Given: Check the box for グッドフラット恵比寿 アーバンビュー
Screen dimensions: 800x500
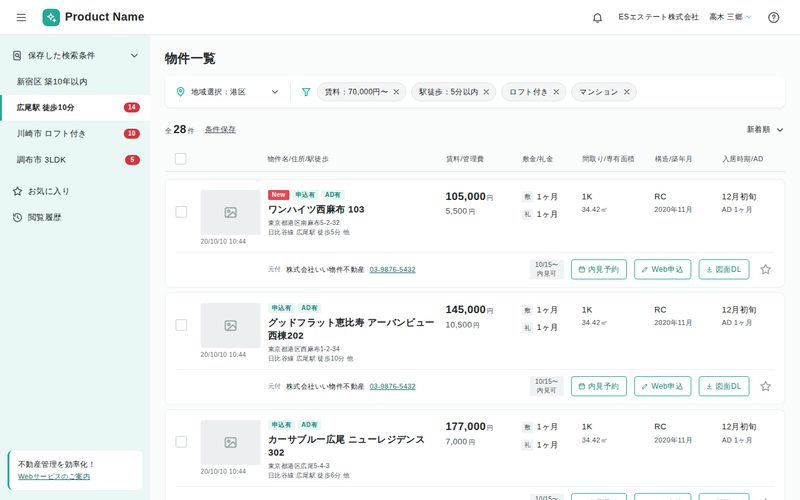Looking at the screenshot, I should (181, 325).
